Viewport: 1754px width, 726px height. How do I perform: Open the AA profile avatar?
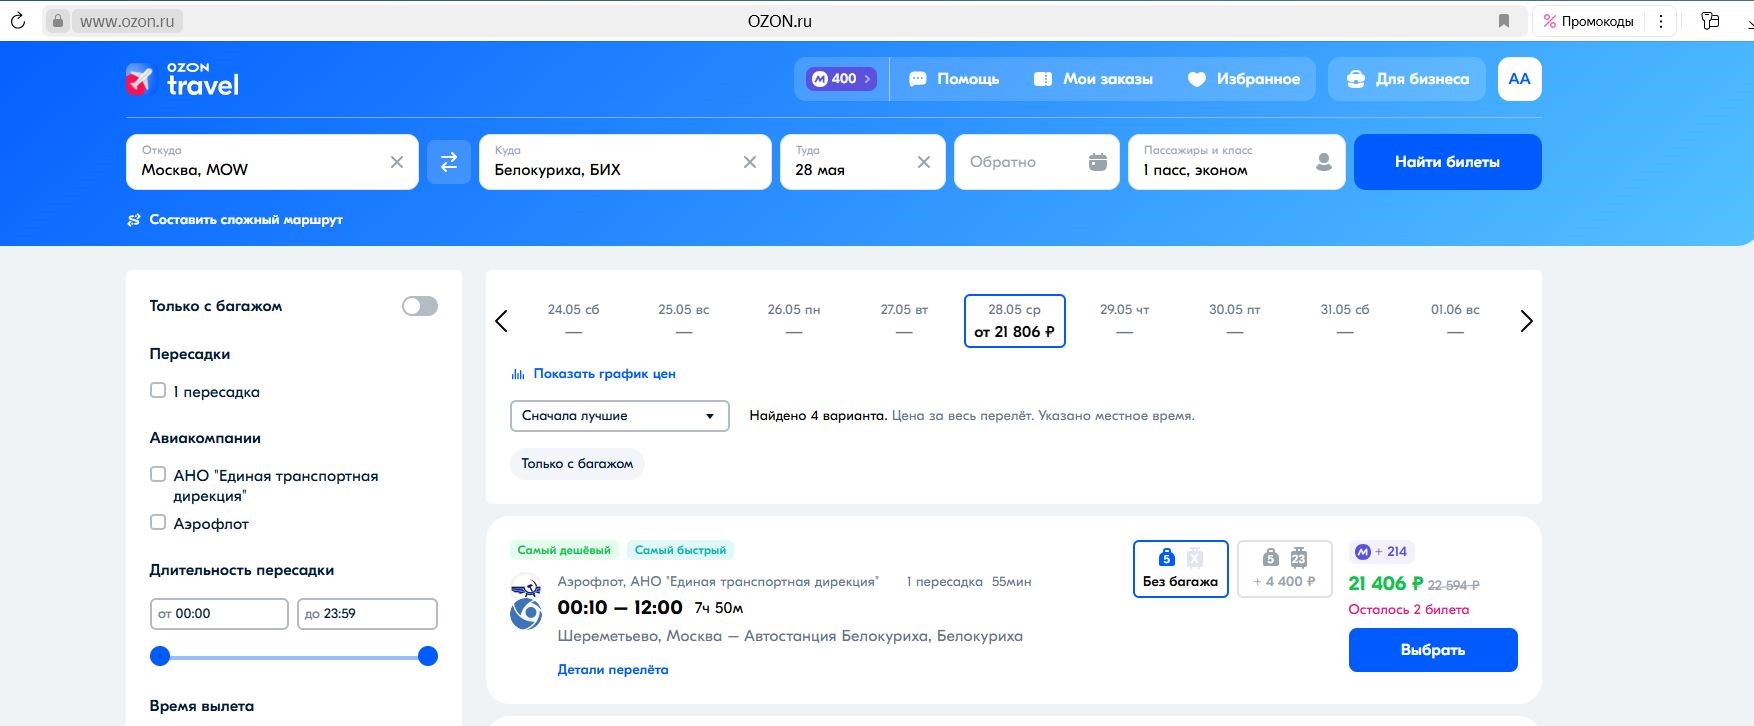1519,79
